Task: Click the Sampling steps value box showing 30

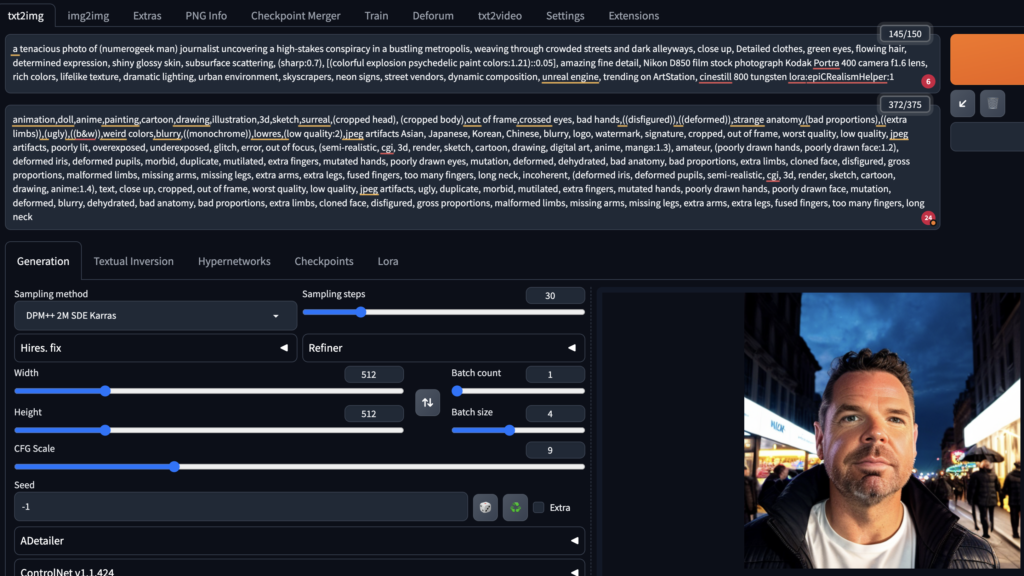Action: click(x=555, y=296)
